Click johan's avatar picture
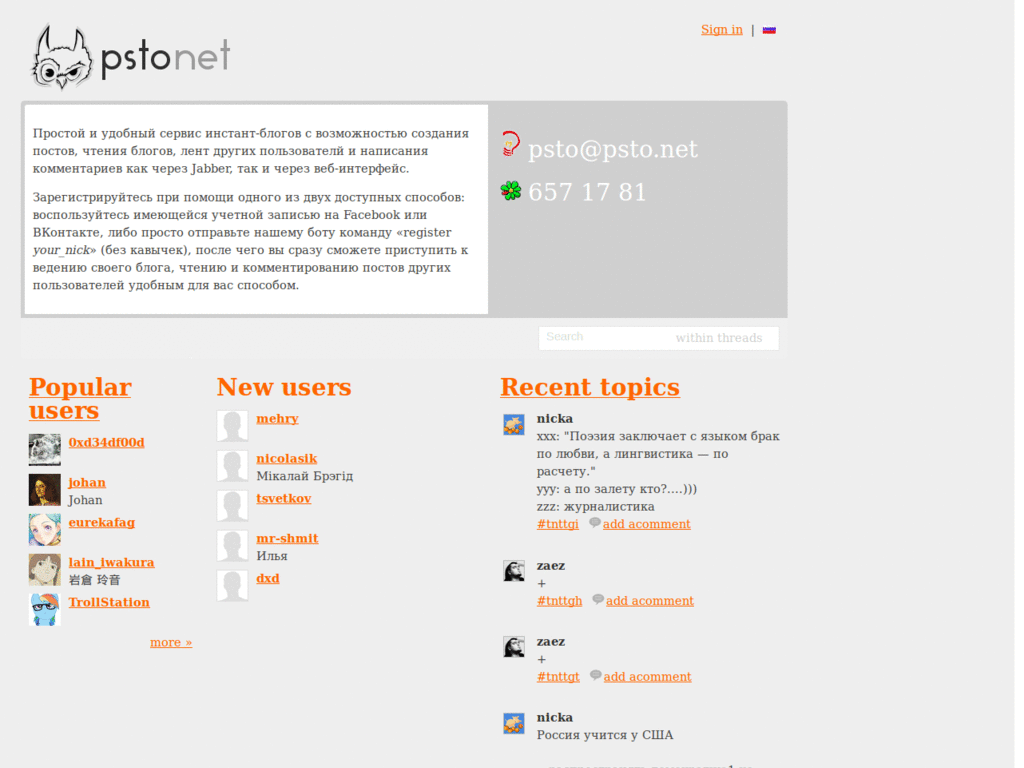Image resolution: width=1024 pixels, height=768 pixels. [x=44, y=489]
